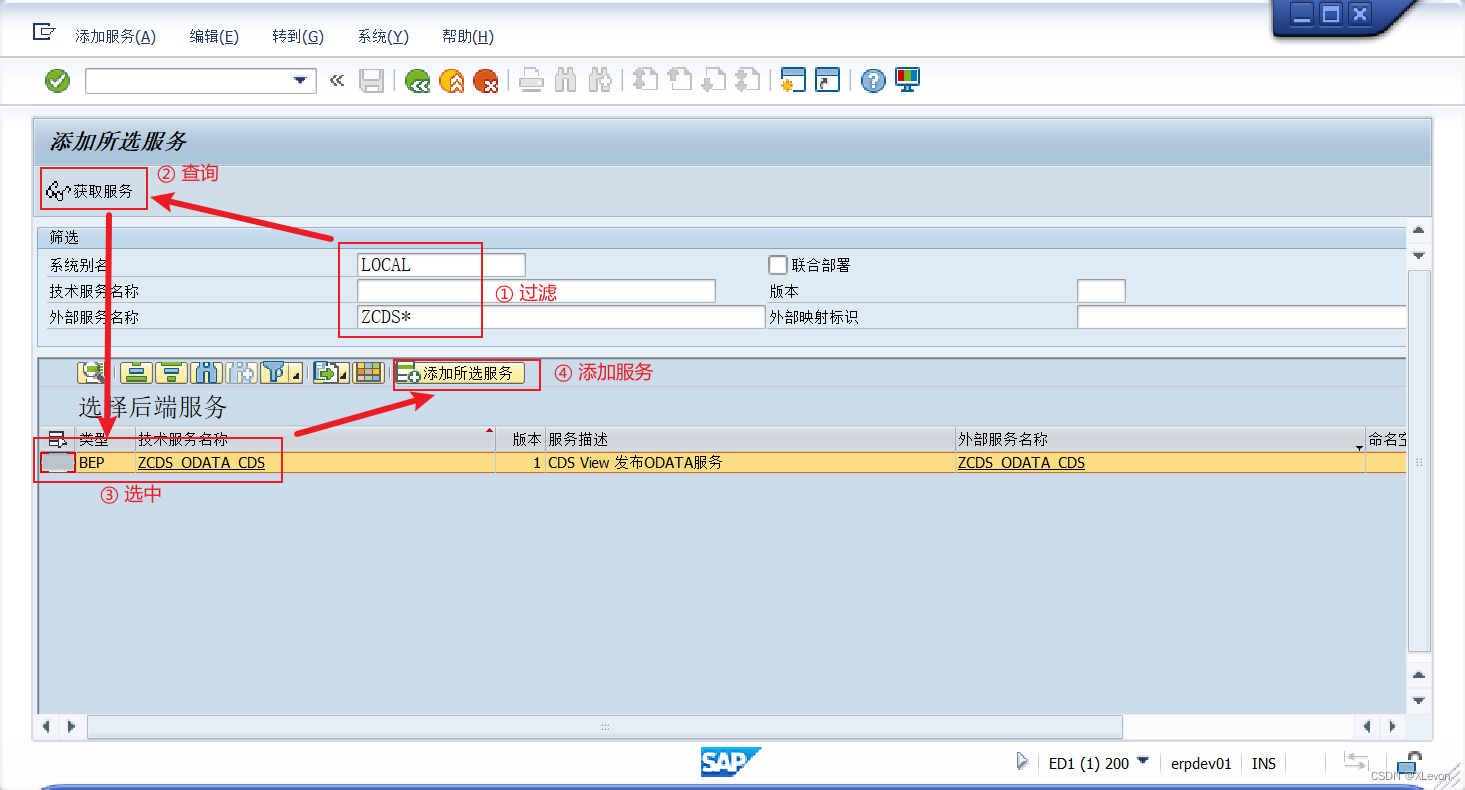Screen dimensions: 1465x790
Task: Click the 技术服务名称 column header
Action: pos(316,440)
